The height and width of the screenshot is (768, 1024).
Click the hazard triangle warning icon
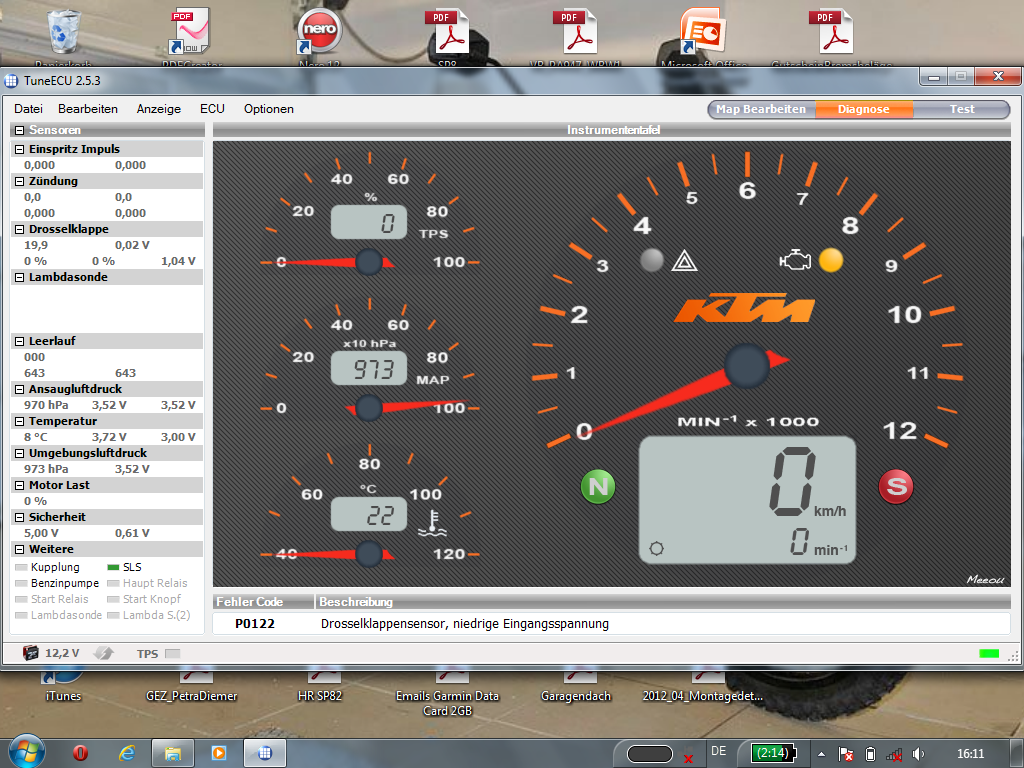click(684, 262)
